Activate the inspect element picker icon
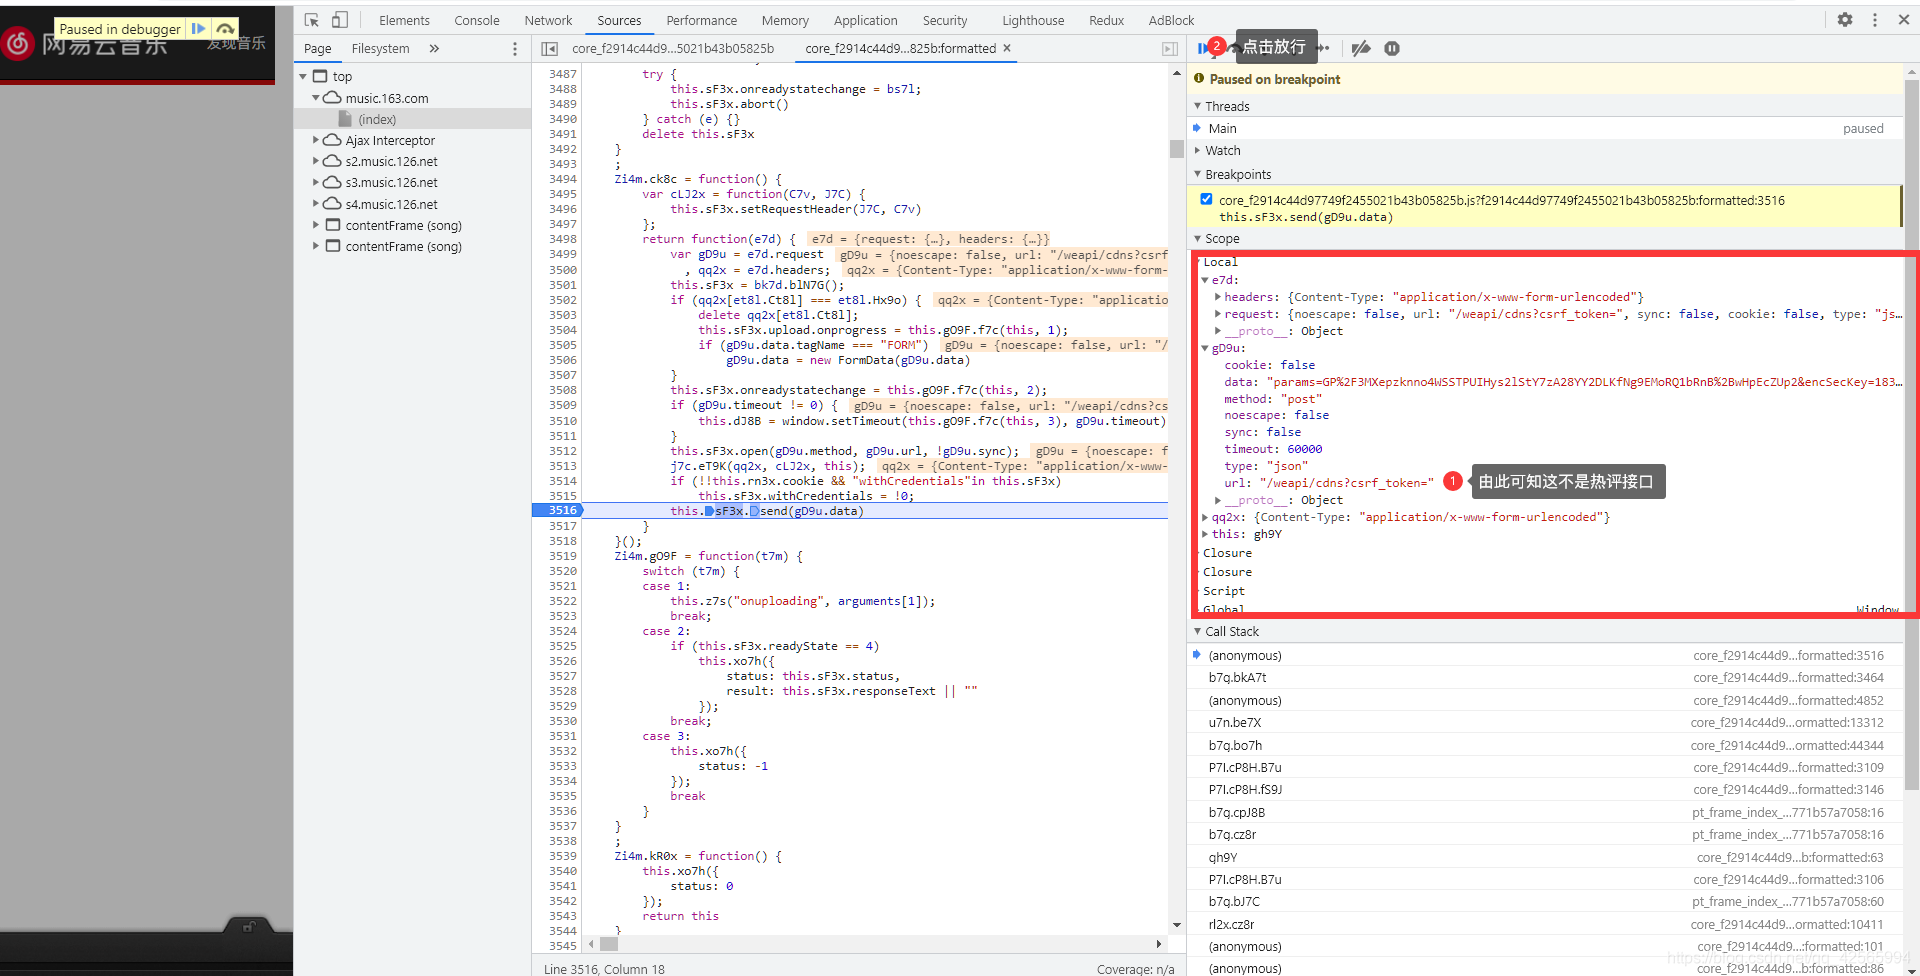Screen dimensions: 1920x976 pyautogui.click(x=311, y=20)
